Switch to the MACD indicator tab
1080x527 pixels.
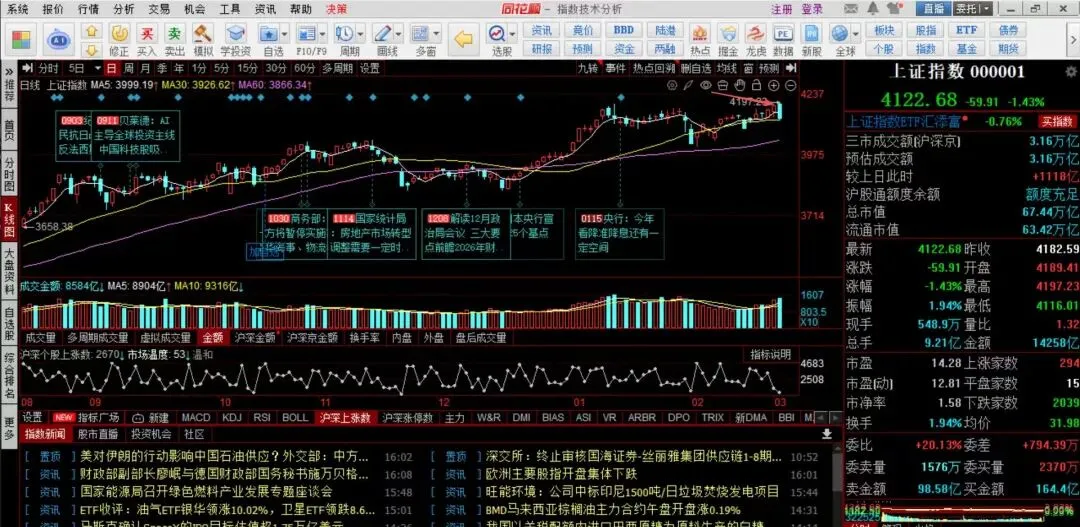point(196,417)
